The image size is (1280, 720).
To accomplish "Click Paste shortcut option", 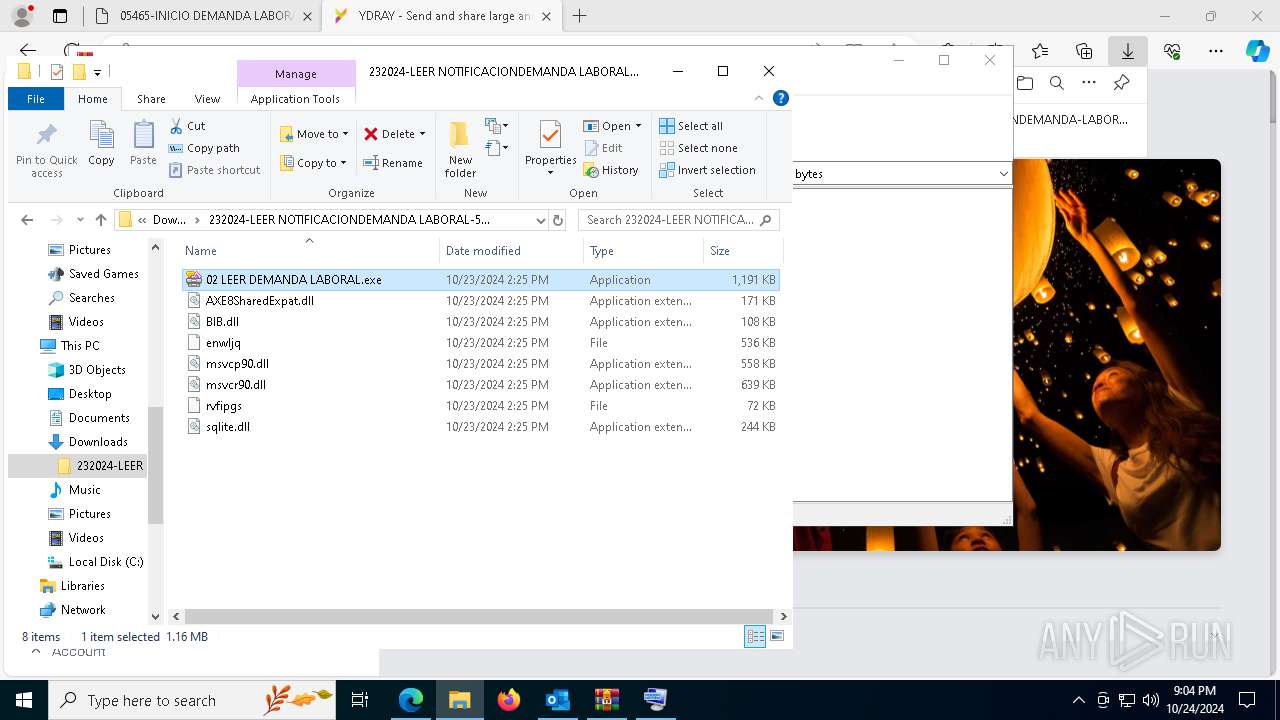I will [214, 170].
